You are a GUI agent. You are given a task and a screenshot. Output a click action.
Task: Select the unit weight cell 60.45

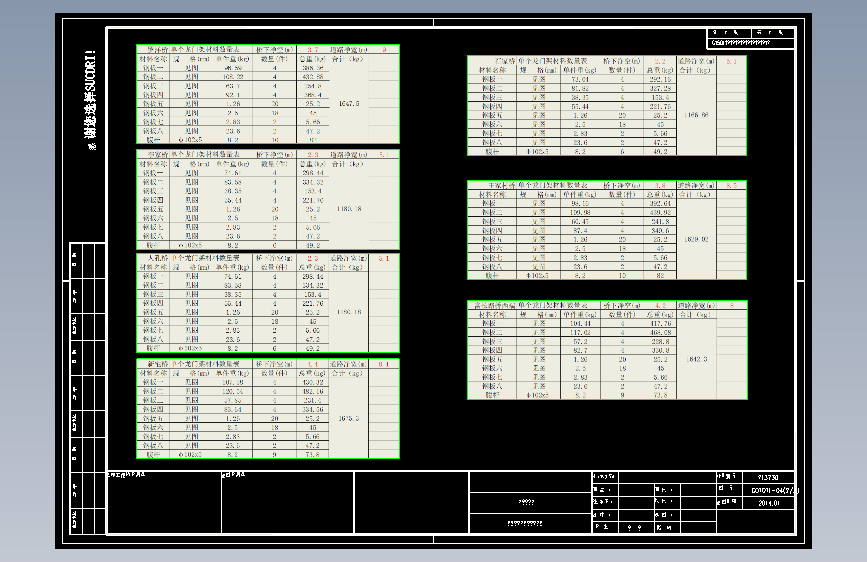(580, 221)
